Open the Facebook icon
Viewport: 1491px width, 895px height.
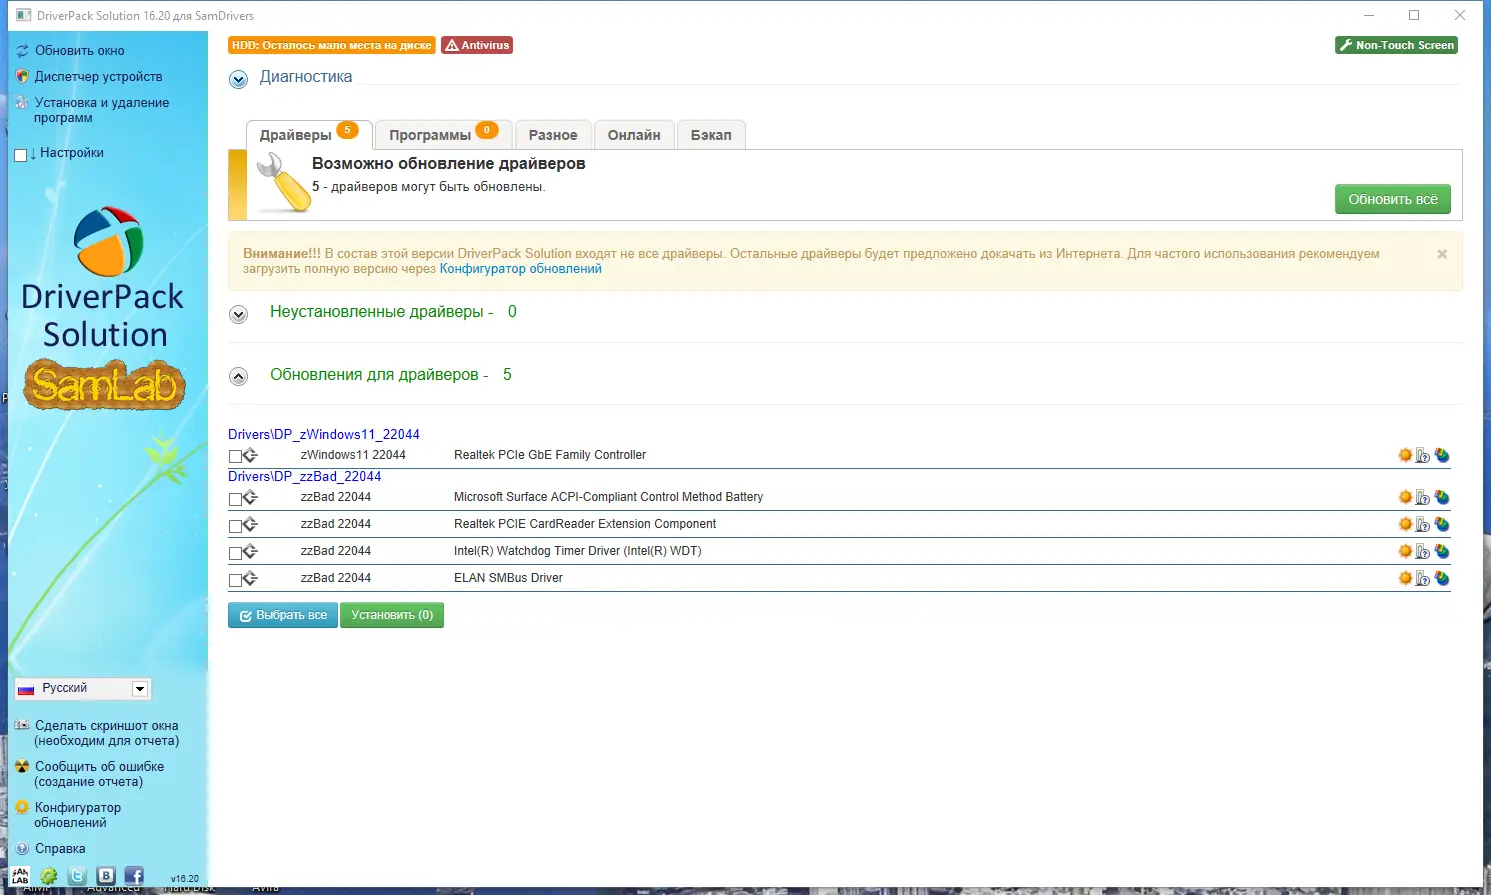tap(134, 876)
